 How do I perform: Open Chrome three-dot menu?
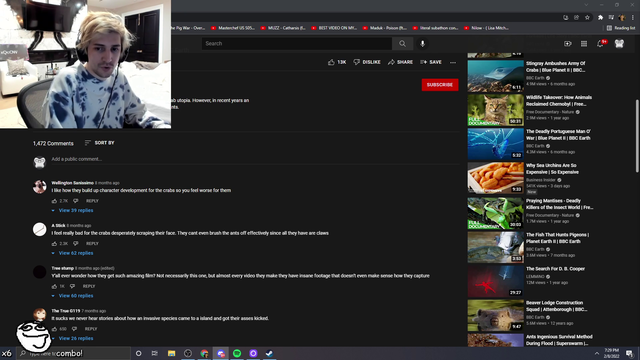coord(633,18)
